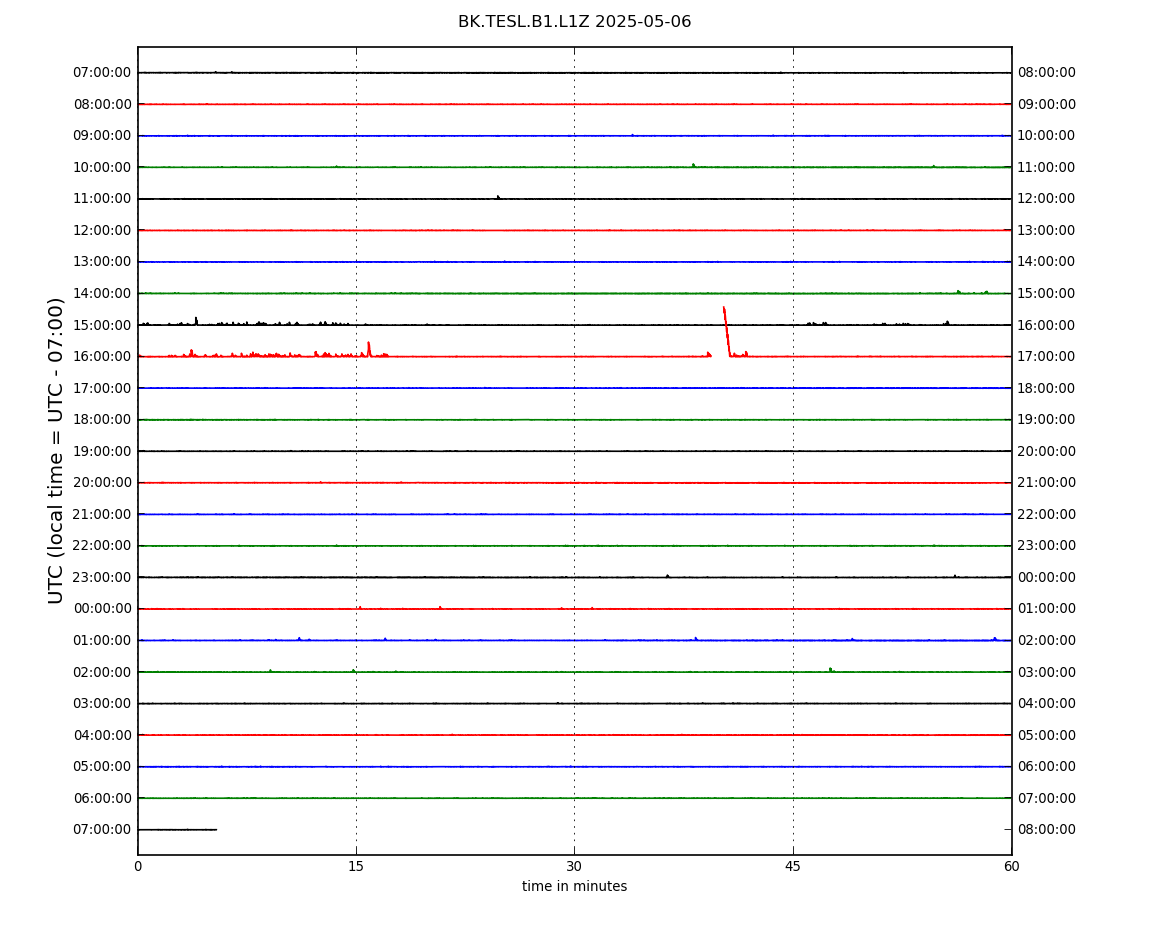Click right-axis end time label 23:00:00
1150x950 pixels.
(x=1047, y=546)
